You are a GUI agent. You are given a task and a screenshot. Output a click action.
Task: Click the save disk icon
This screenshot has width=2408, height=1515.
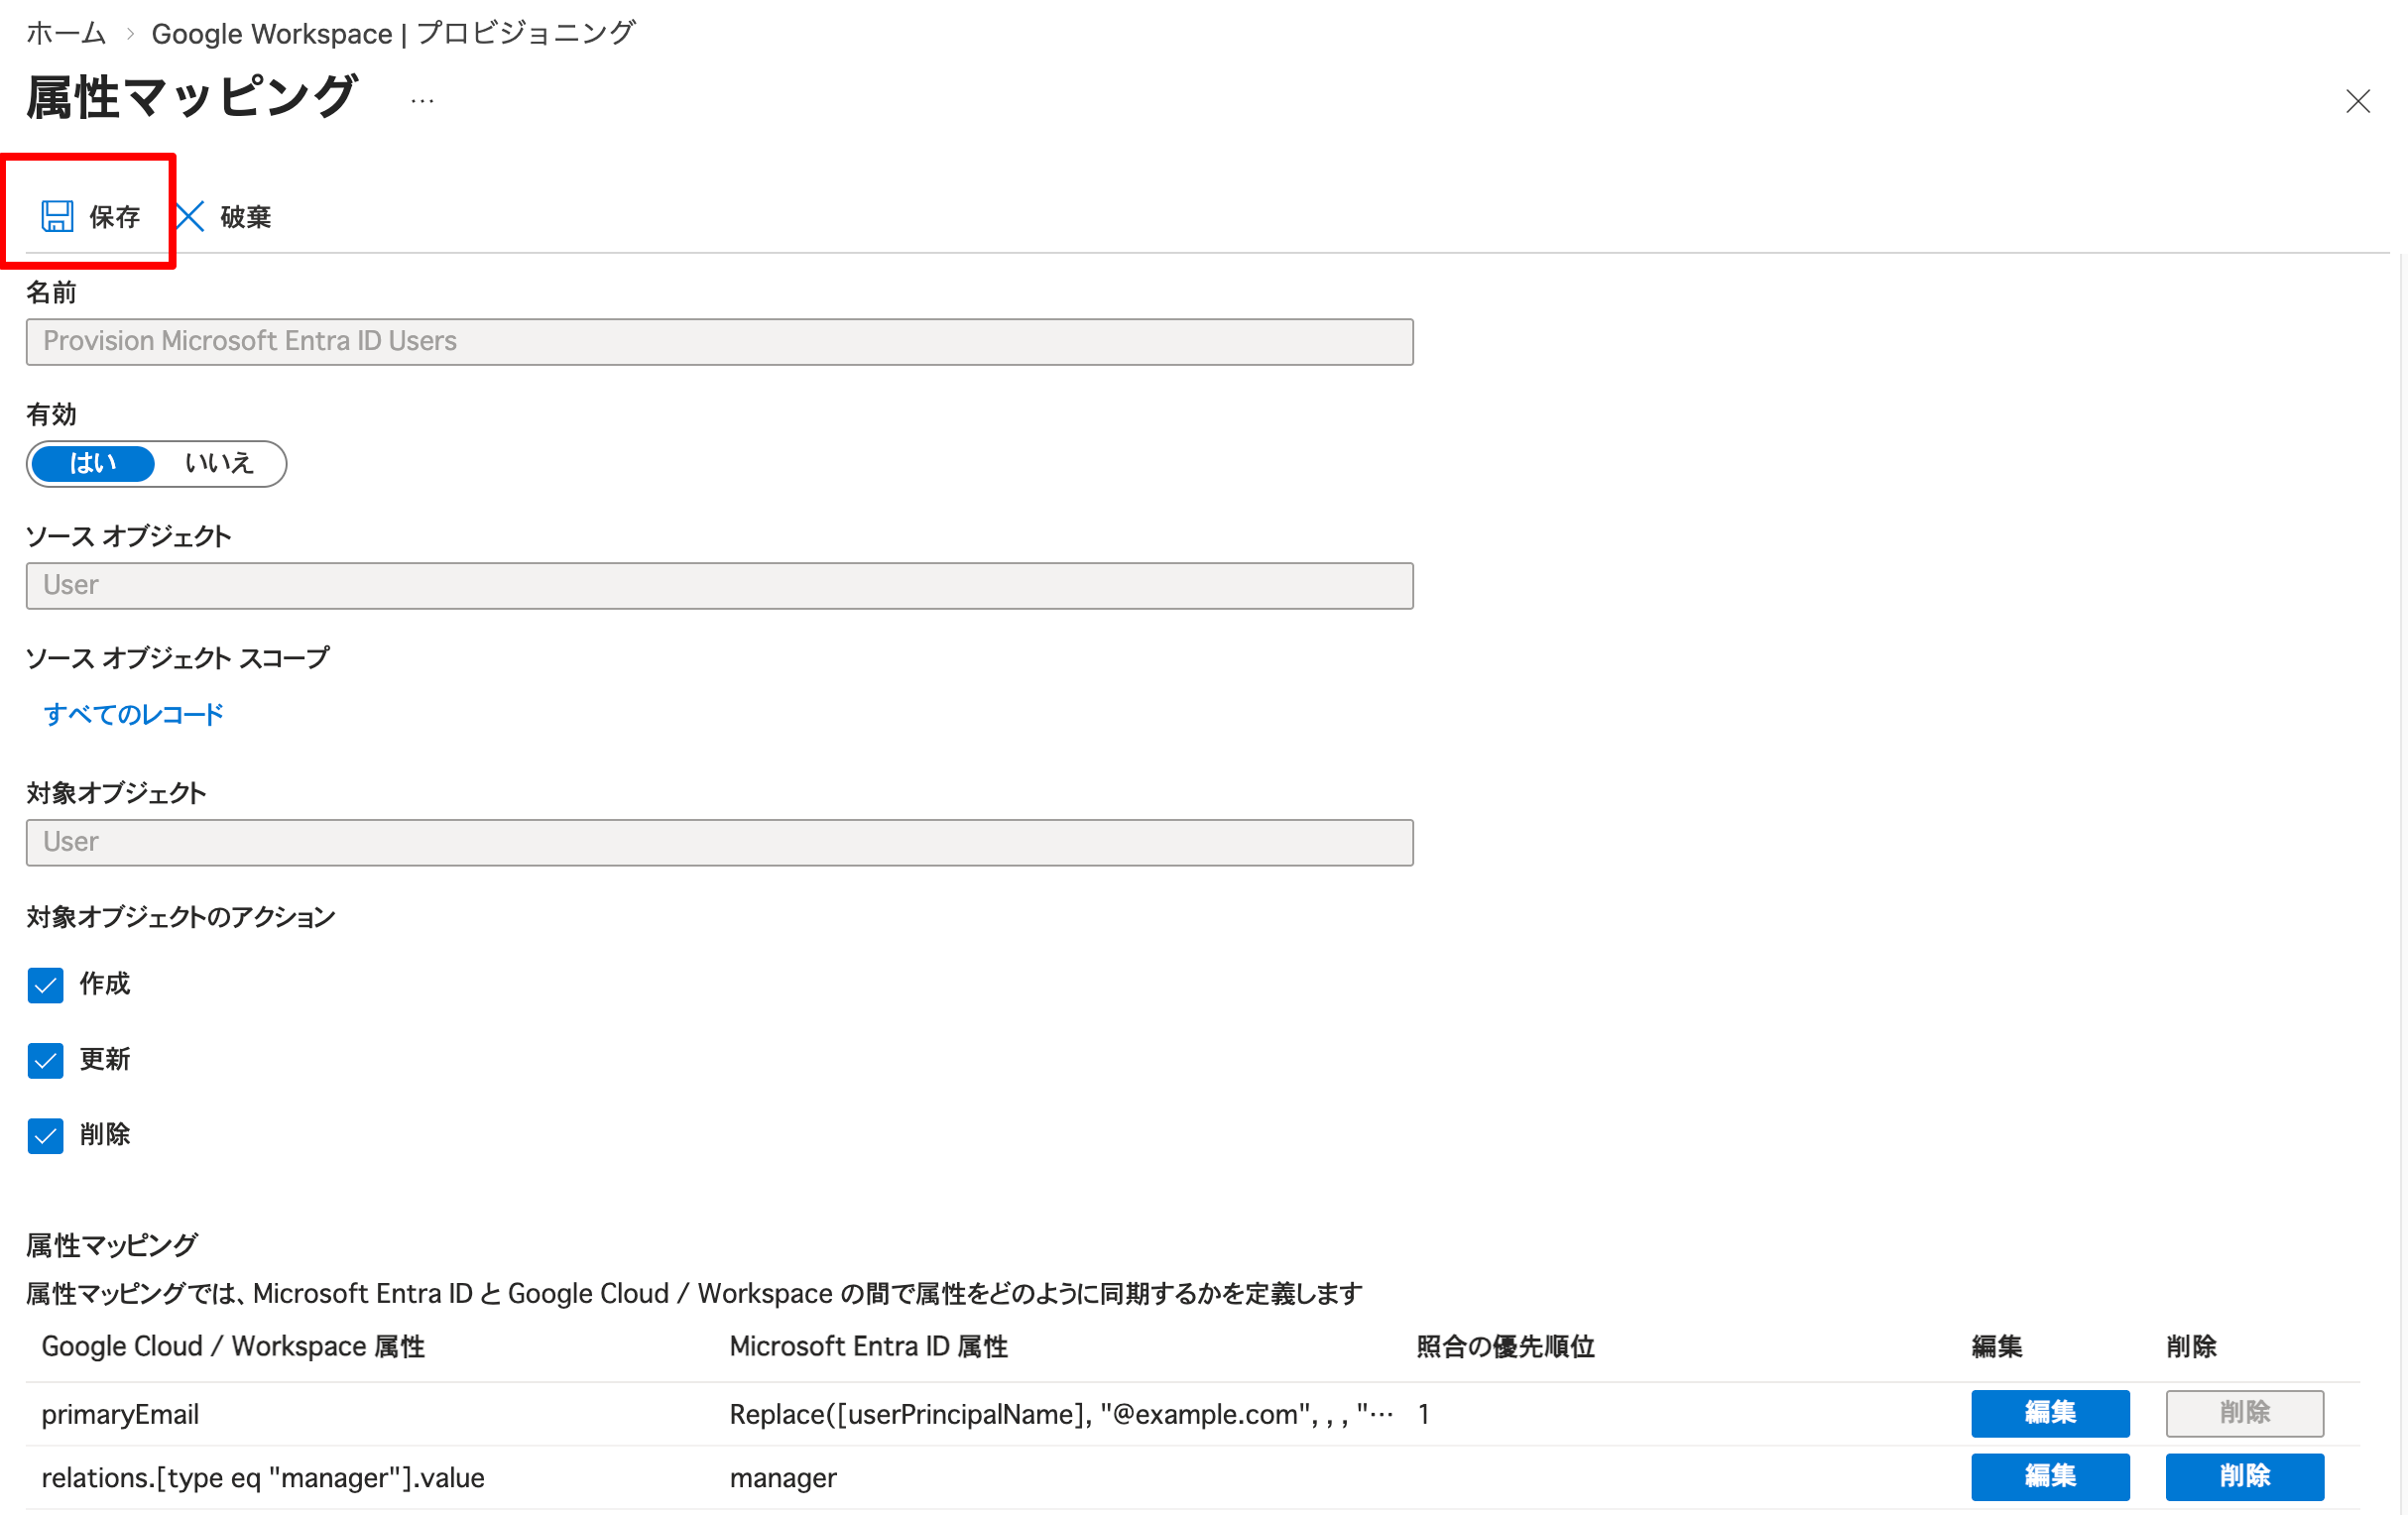(57, 215)
